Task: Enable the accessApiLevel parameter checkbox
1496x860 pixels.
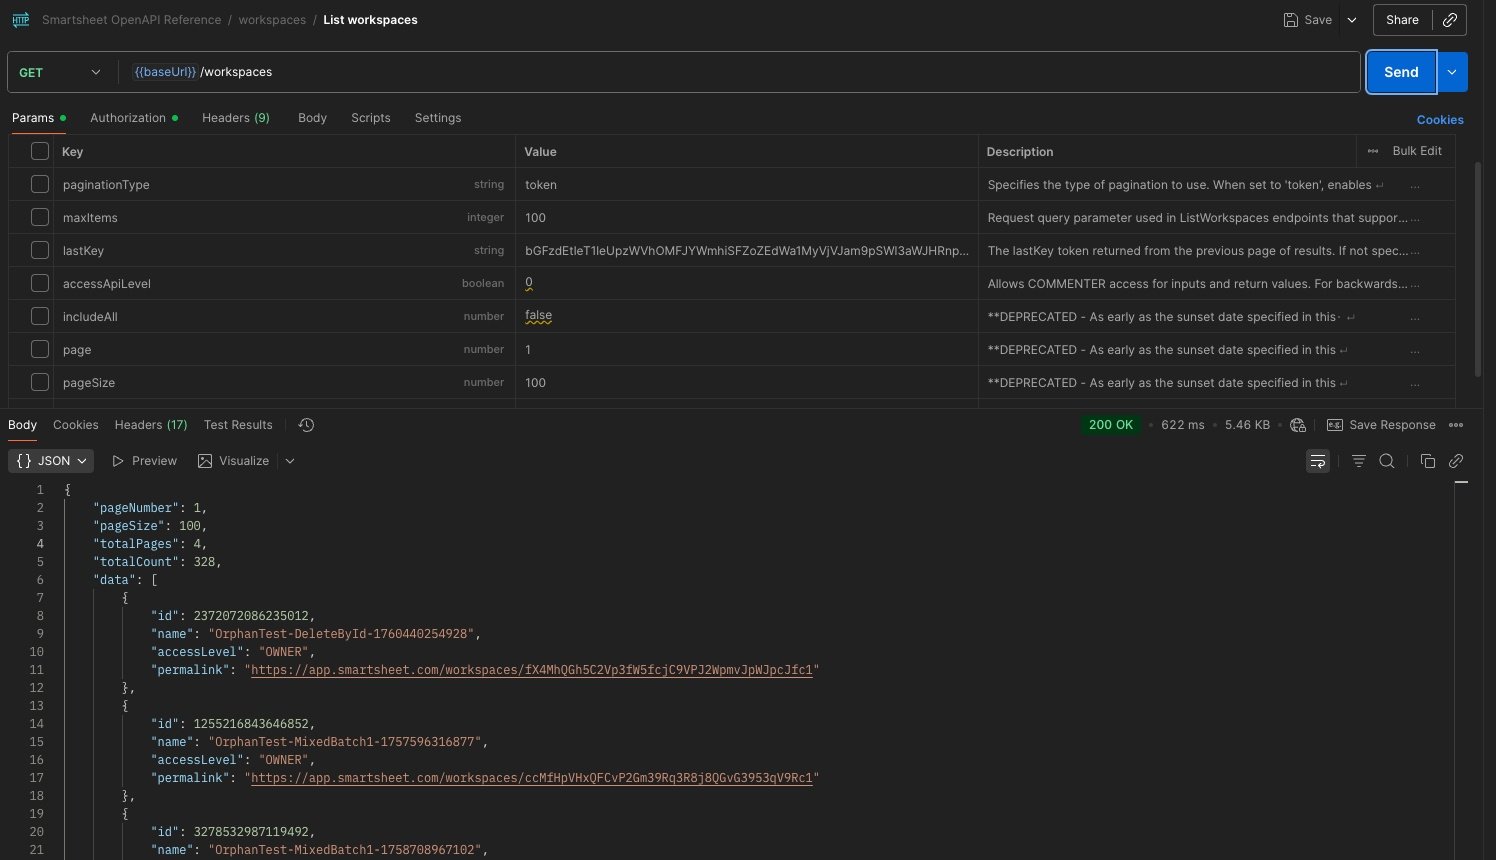Action: click(40, 283)
